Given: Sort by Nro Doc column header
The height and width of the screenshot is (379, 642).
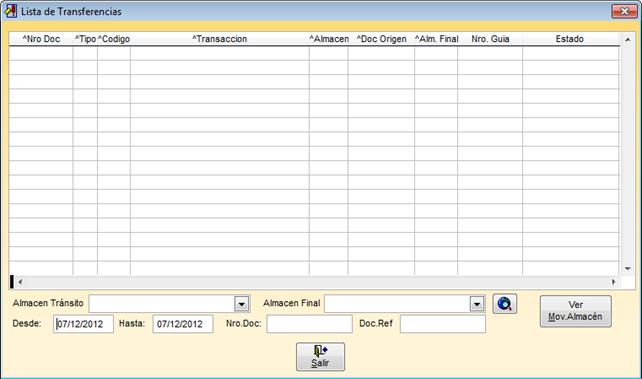Looking at the screenshot, I should (41, 39).
